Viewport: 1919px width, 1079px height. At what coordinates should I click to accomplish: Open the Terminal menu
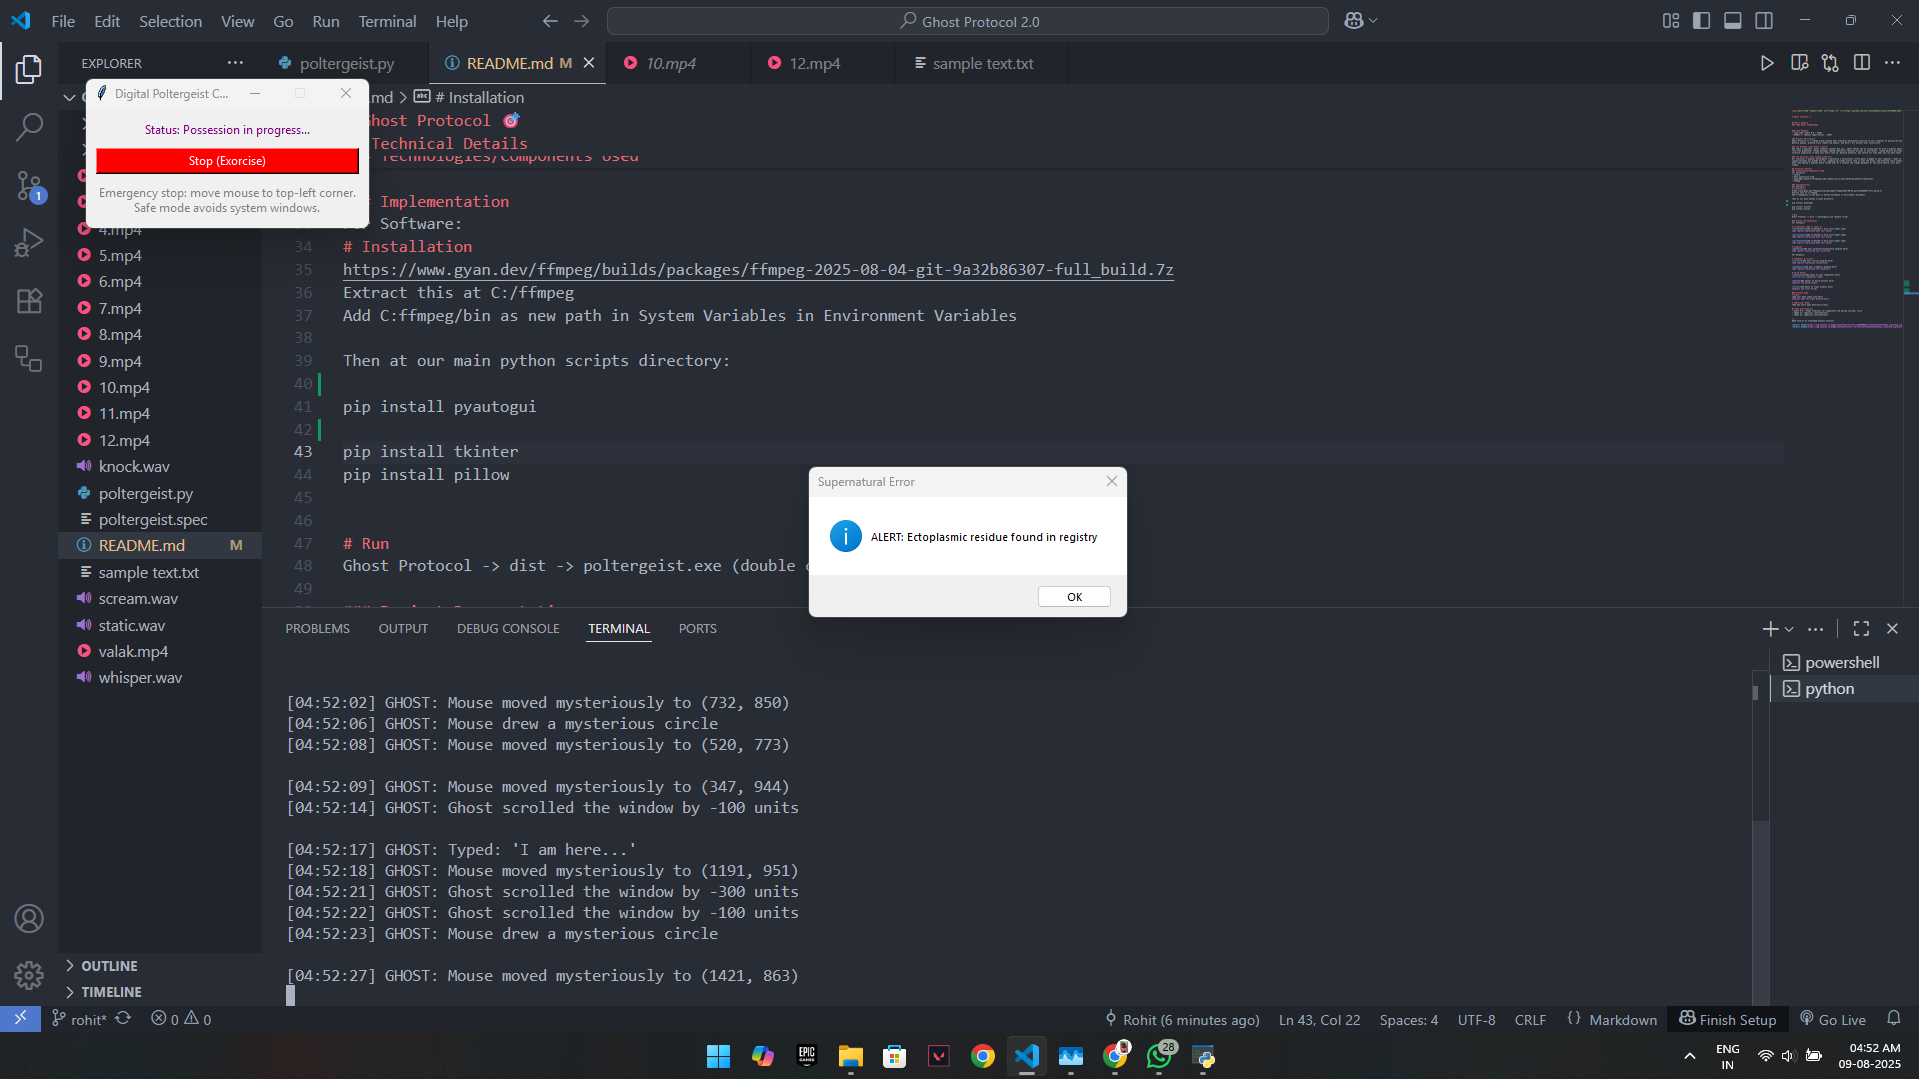click(x=387, y=21)
